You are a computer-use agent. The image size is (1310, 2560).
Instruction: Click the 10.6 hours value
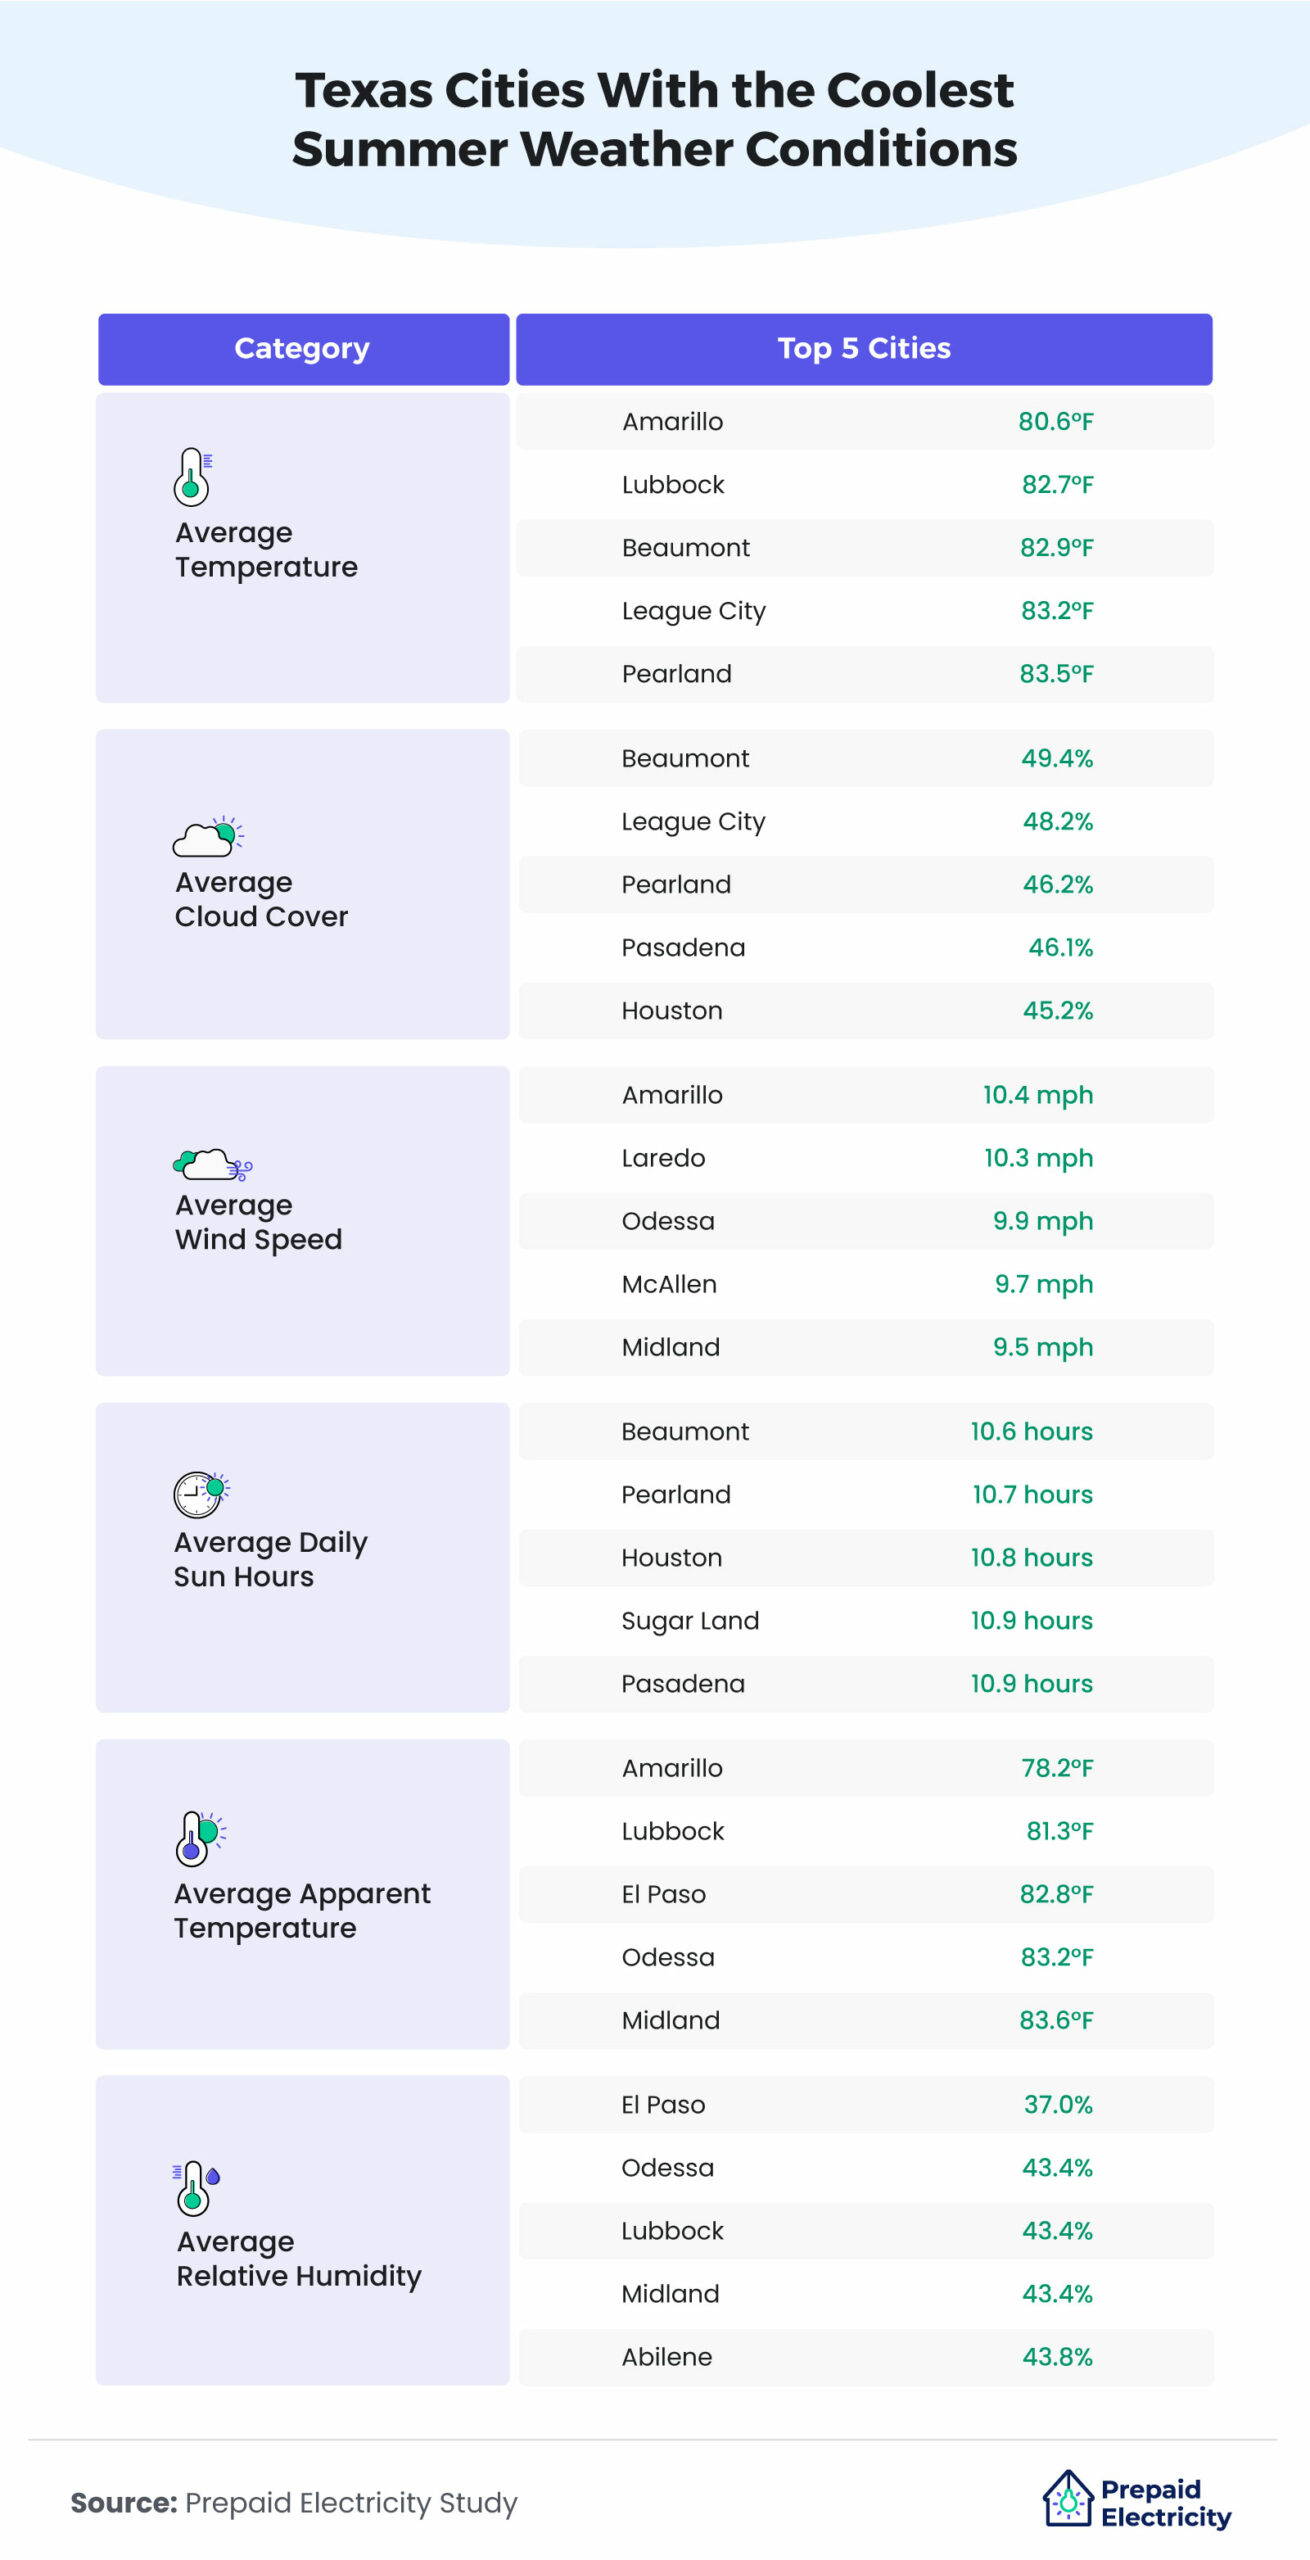click(x=1032, y=1431)
